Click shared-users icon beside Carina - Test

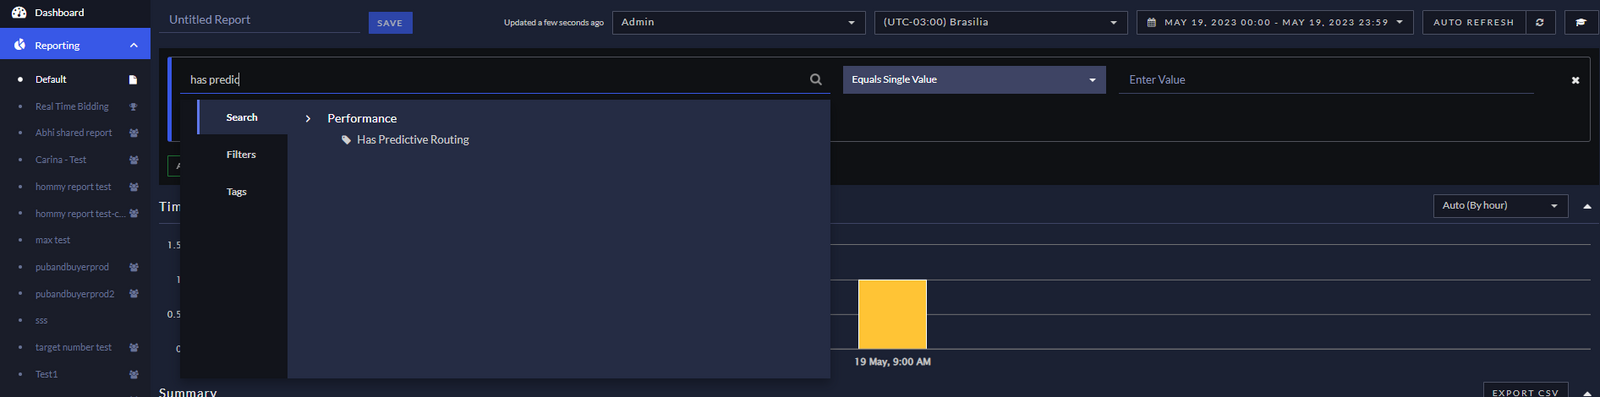point(134,160)
